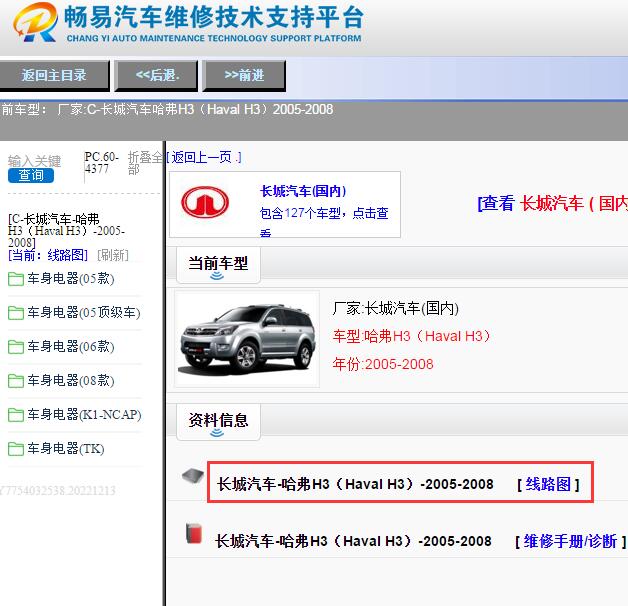Expand tree item 车身电器(05顶级车)

coord(84,313)
